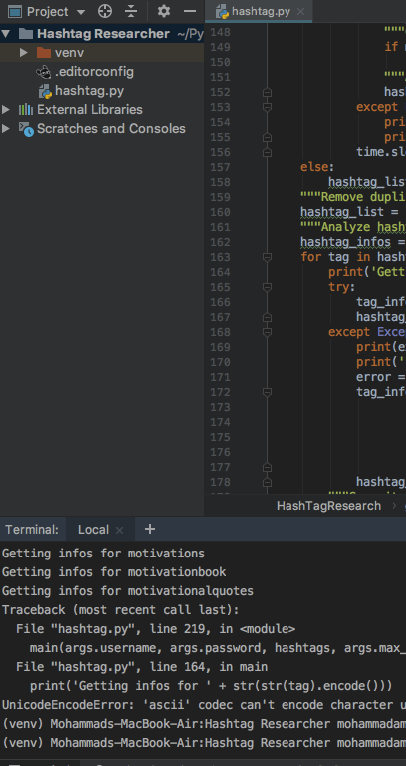Viewport: 406px width, 766px height.
Task: Expand the venv folder
Action: point(23,52)
